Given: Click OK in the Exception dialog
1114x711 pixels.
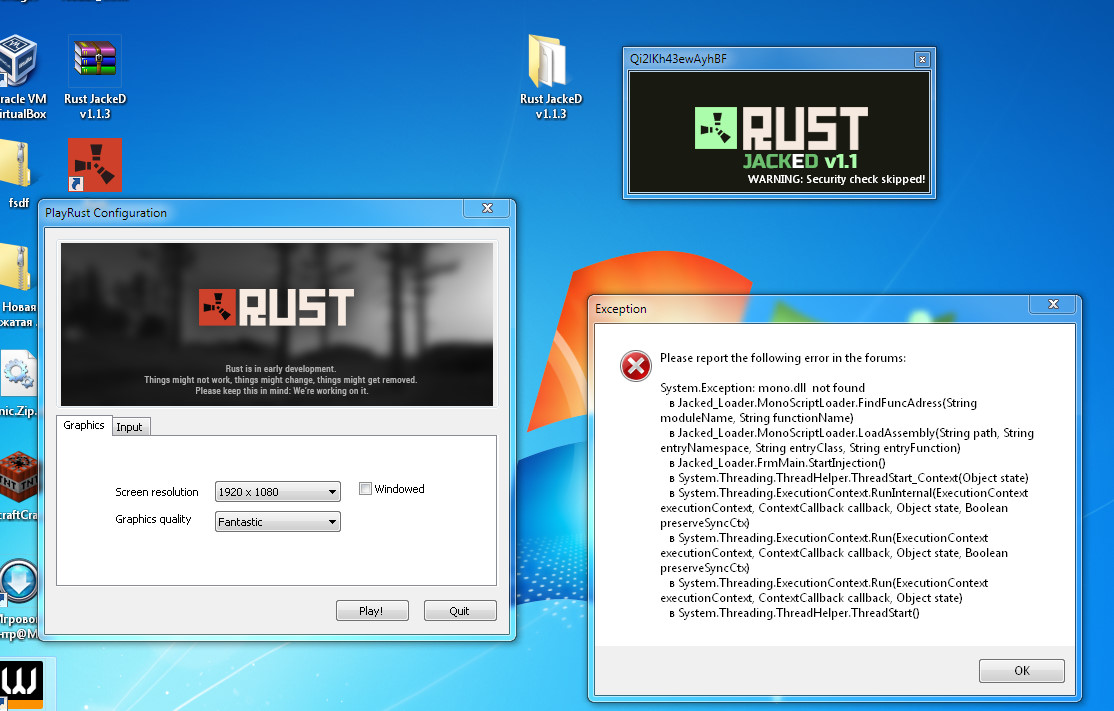Looking at the screenshot, I should click(x=1022, y=671).
